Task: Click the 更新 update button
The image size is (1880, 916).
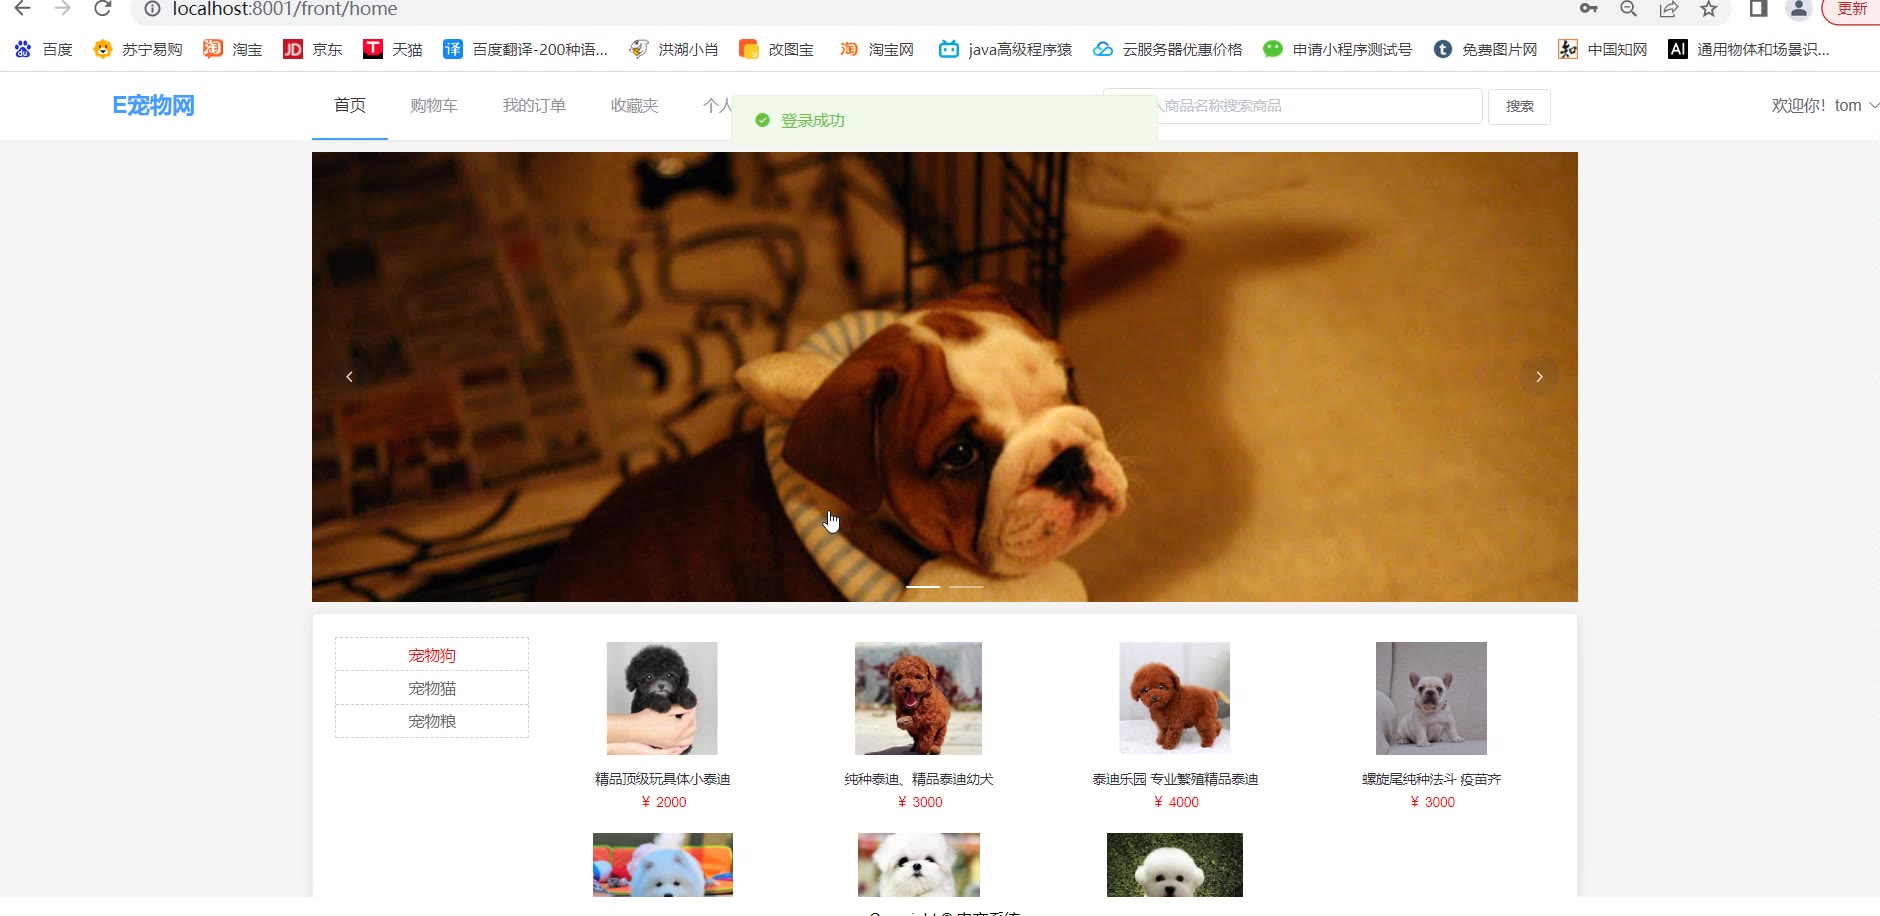Action: [1851, 9]
